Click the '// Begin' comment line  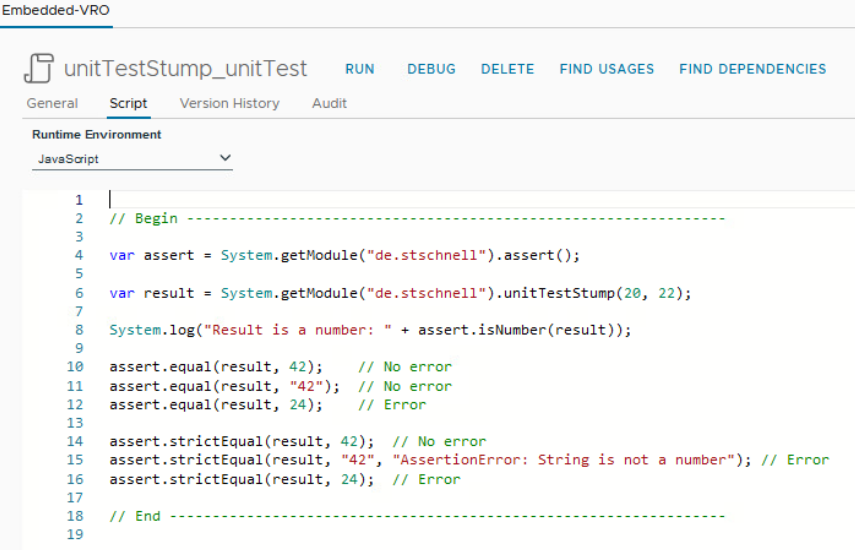point(417,219)
